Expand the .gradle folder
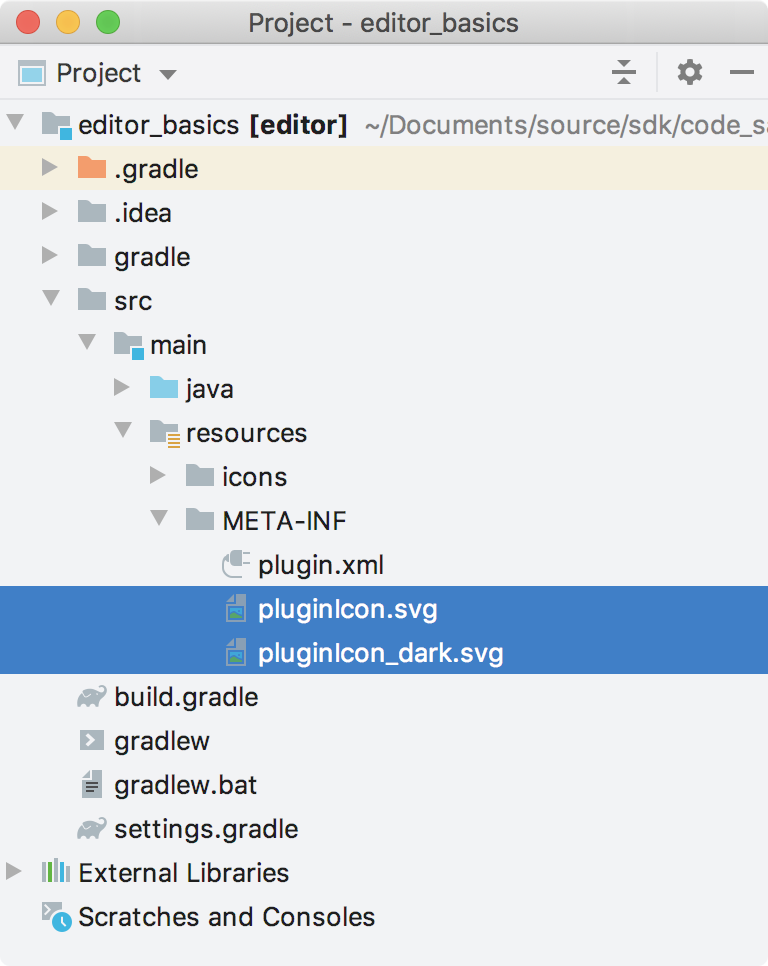Screen dimensions: 768x966 click(50, 168)
